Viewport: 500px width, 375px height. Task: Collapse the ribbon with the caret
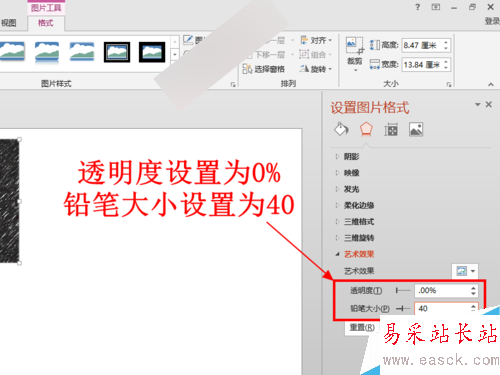coord(491,85)
